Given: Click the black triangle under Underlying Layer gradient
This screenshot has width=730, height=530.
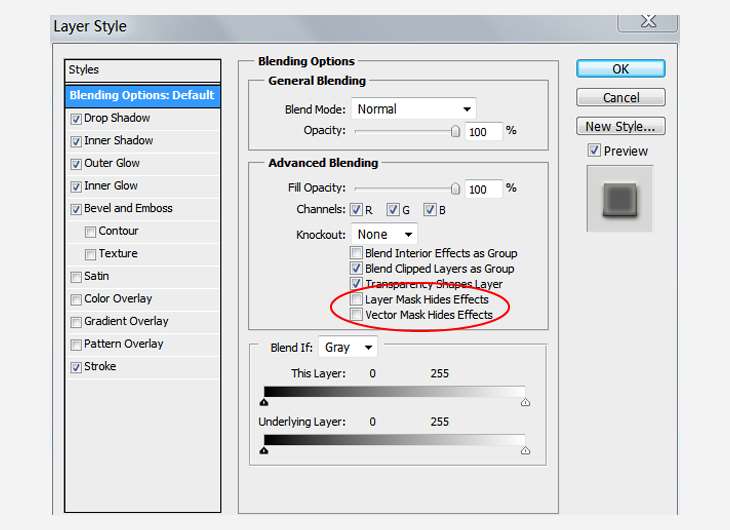Looking at the screenshot, I should coord(264,450).
